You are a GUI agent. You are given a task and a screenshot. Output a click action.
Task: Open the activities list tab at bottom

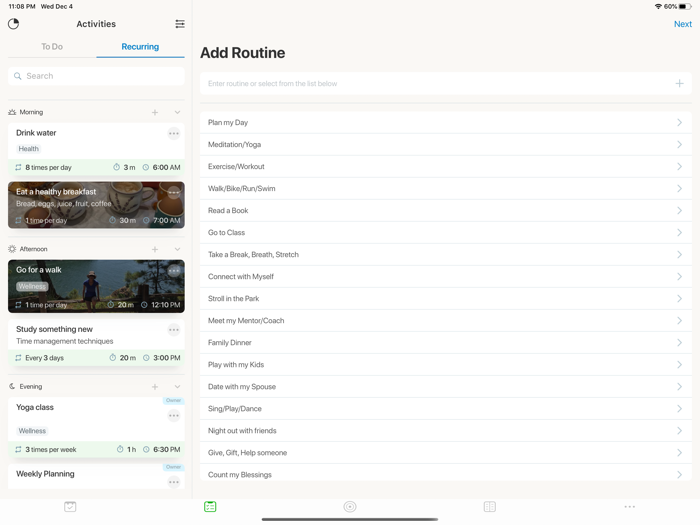click(x=210, y=507)
